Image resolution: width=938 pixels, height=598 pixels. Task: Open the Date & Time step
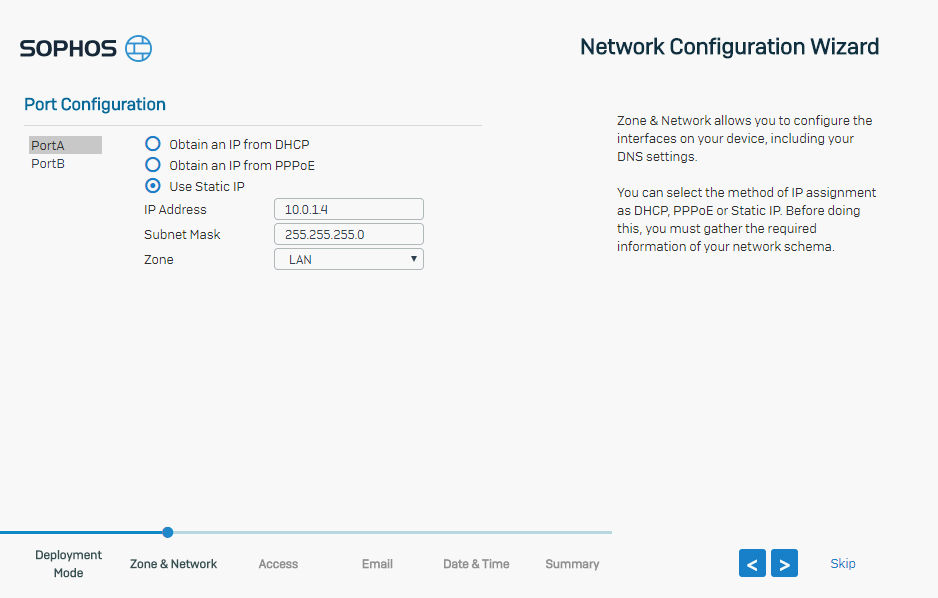[x=476, y=564]
